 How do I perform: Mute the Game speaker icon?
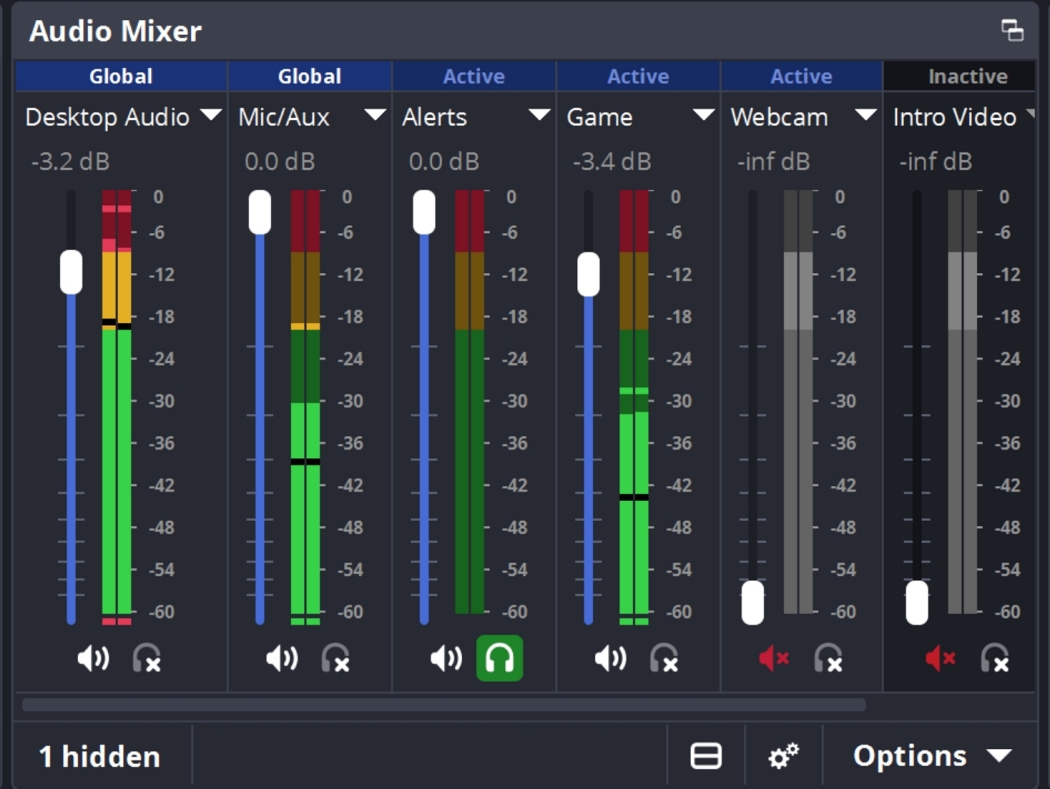(610, 659)
